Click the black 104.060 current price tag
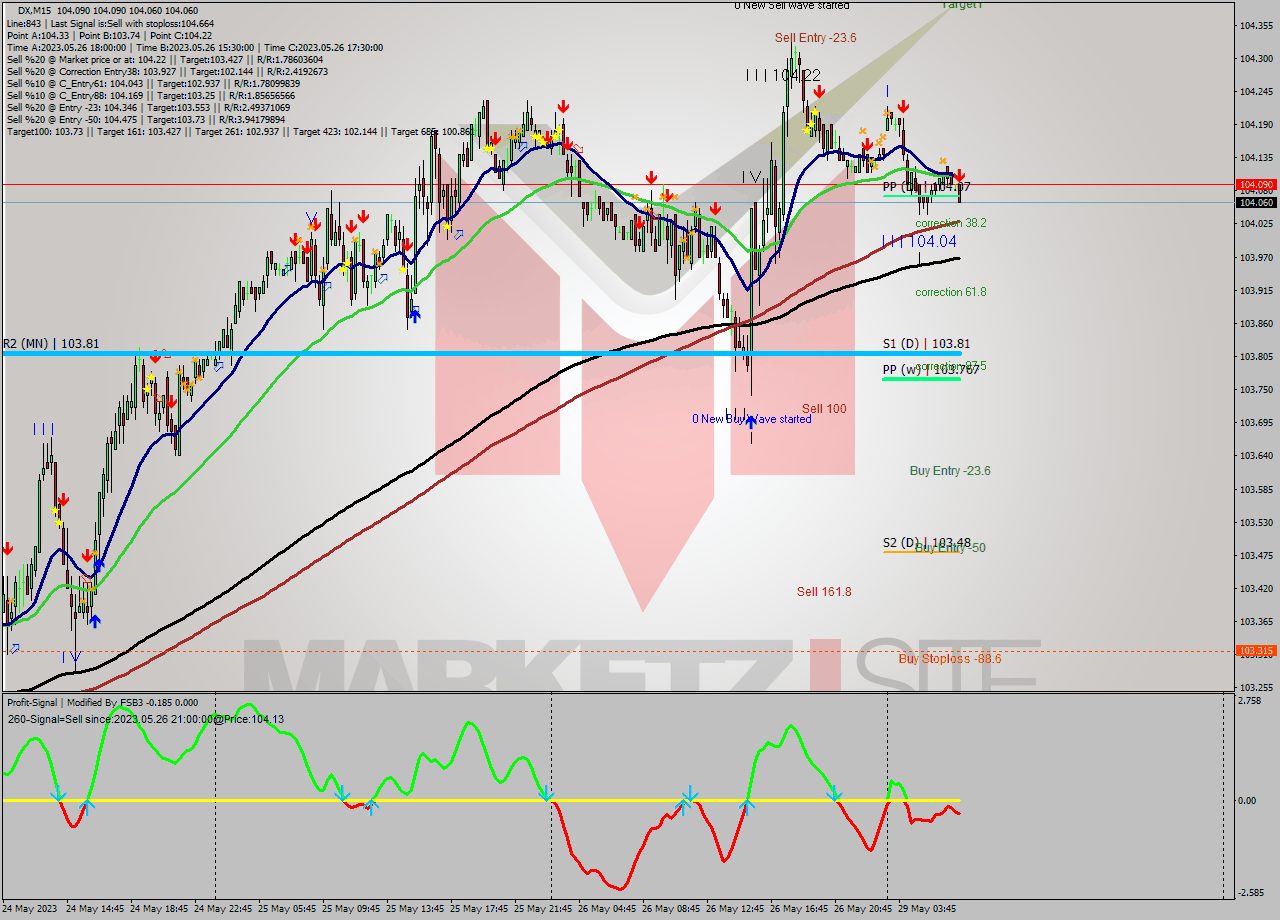 [1256, 203]
